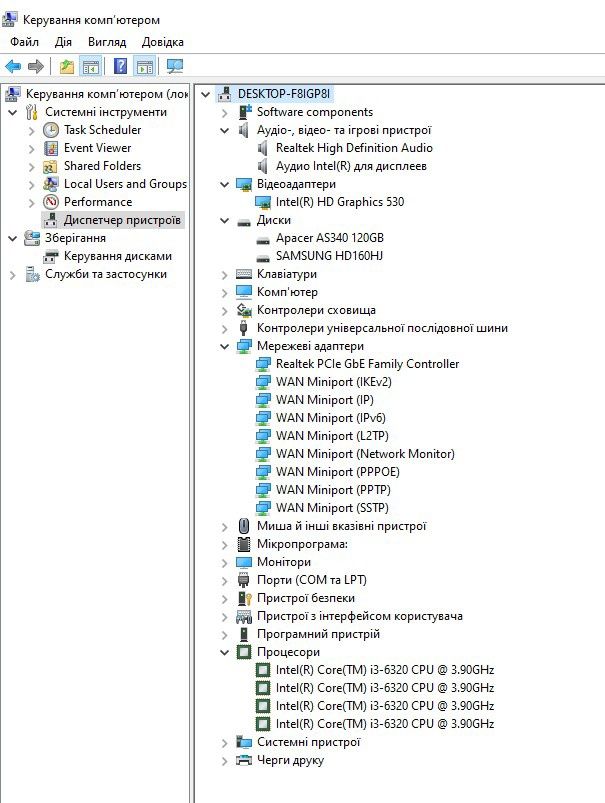Collapse the DESKTOP-F8IGP8I root node
The width and height of the screenshot is (605, 803).
pyautogui.click(x=205, y=94)
